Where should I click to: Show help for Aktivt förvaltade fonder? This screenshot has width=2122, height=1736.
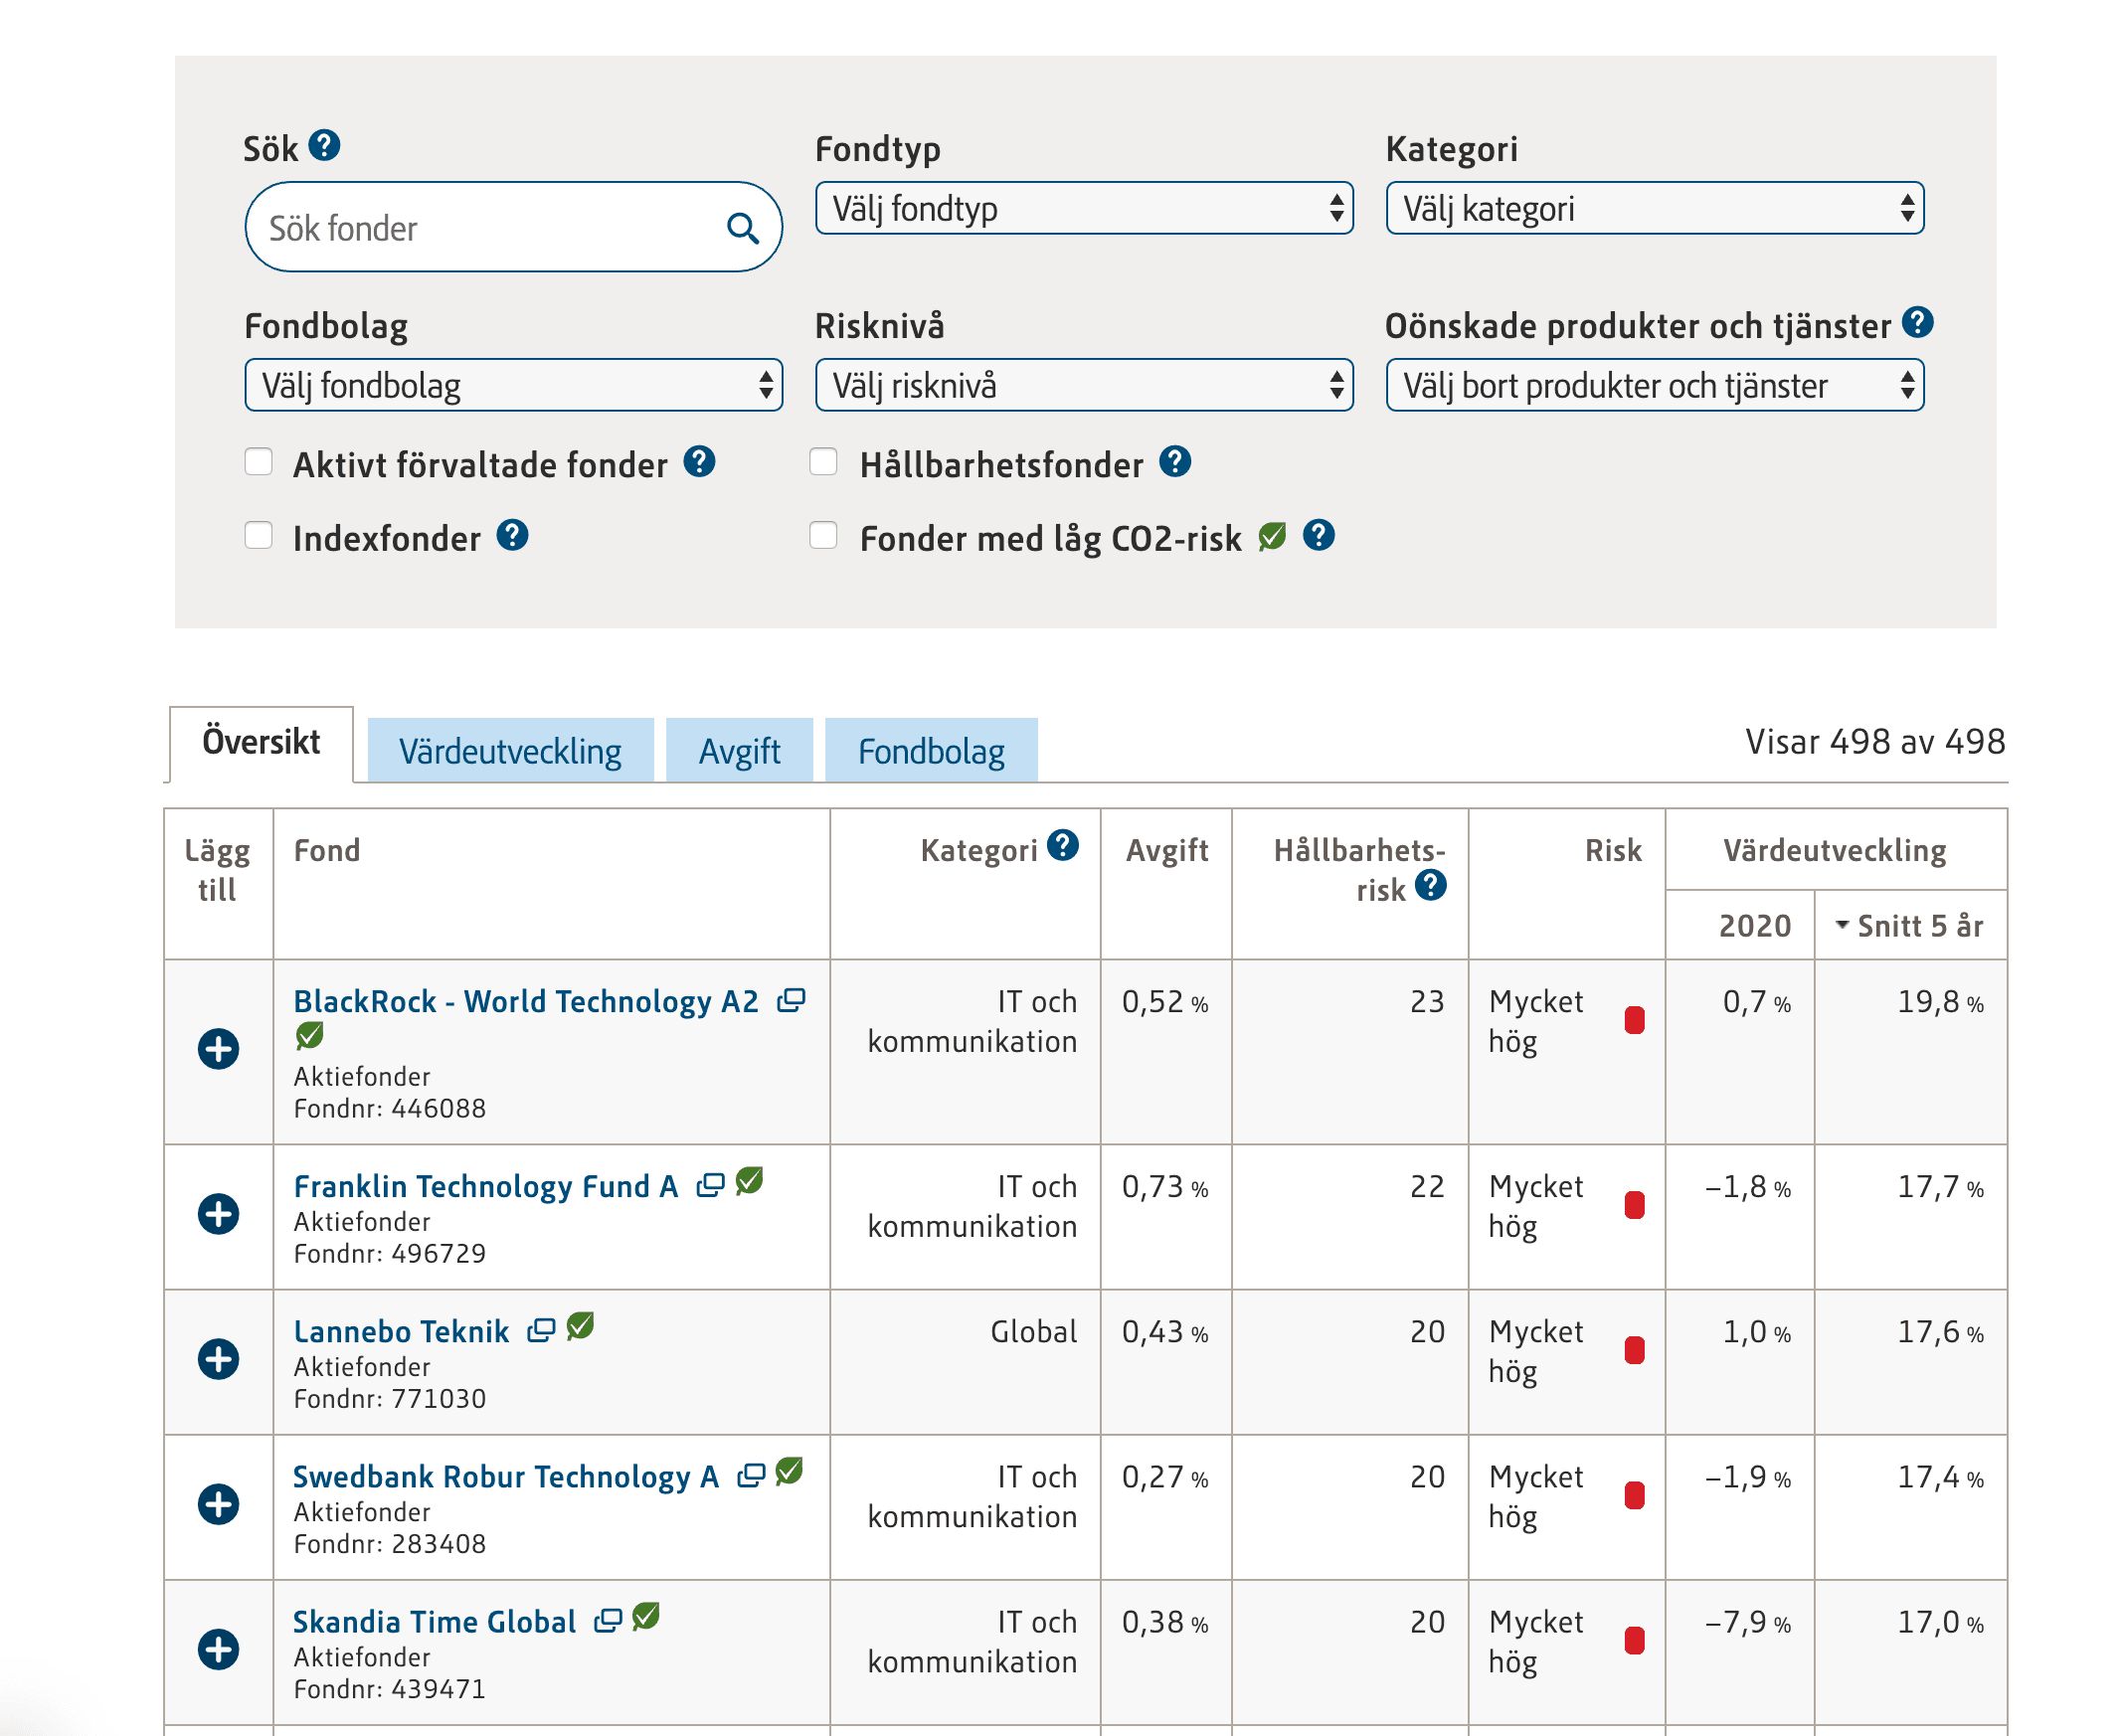699,461
